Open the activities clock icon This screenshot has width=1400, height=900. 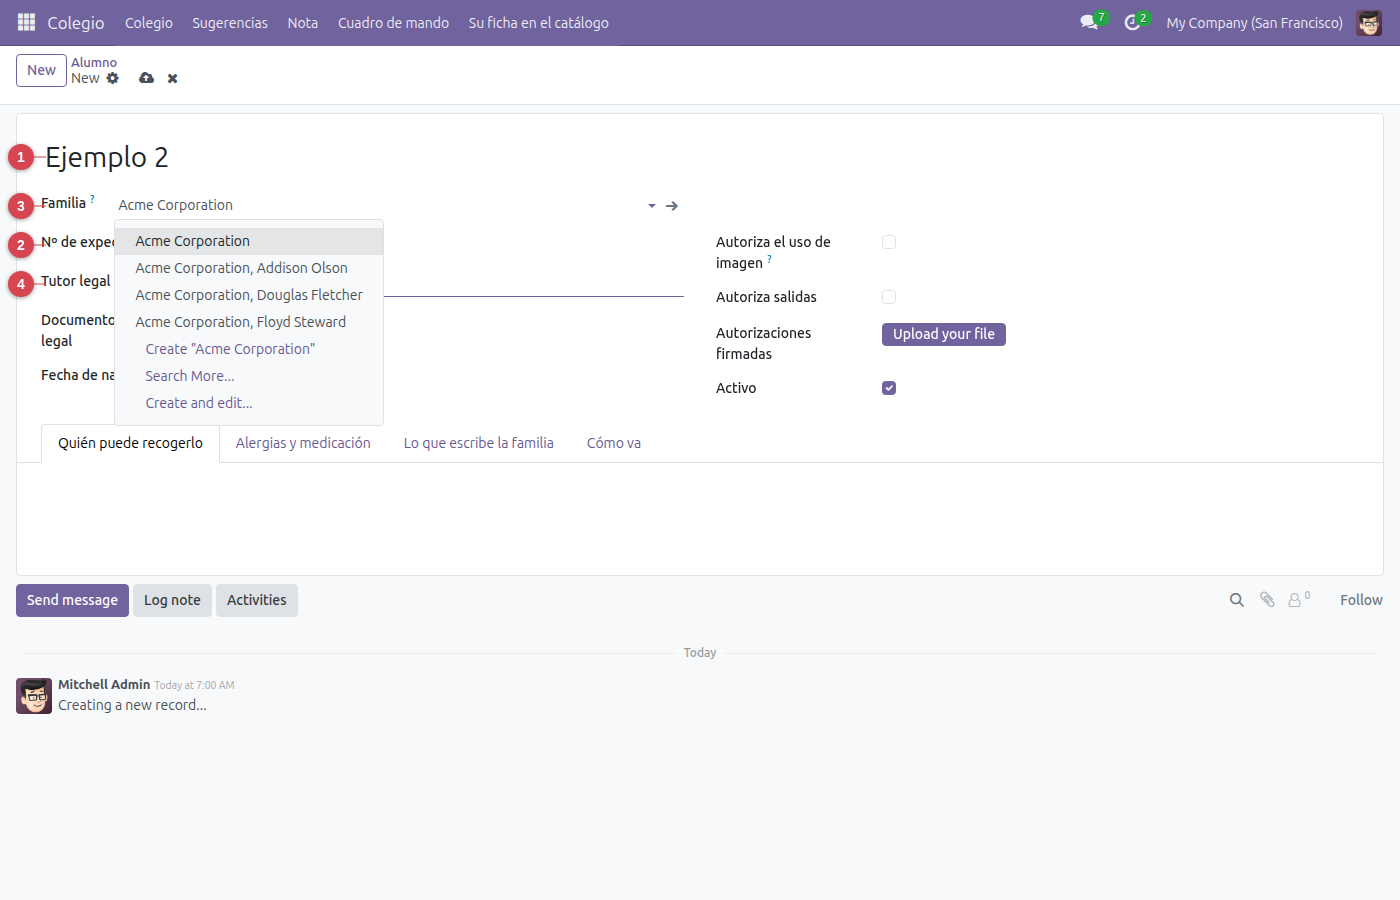coord(1132,22)
